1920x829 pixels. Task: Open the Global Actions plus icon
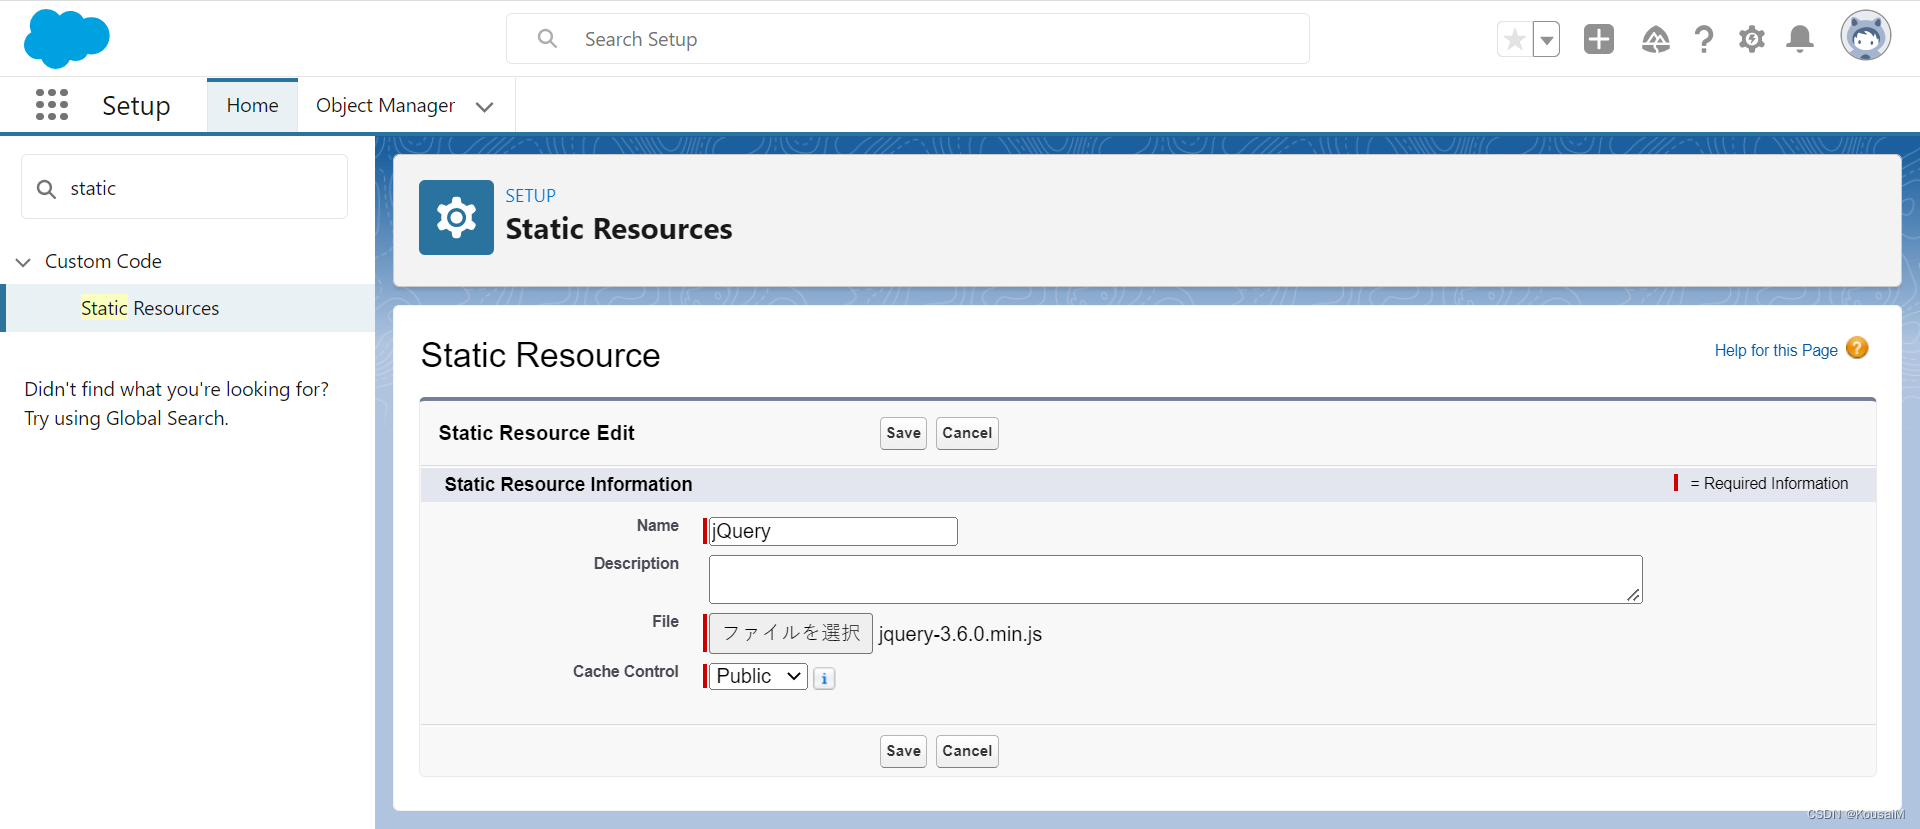click(1599, 39)
